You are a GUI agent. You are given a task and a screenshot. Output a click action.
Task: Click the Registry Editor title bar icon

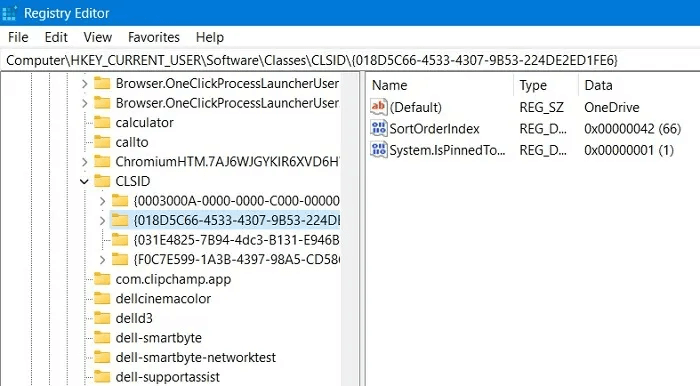pos(9,13)
